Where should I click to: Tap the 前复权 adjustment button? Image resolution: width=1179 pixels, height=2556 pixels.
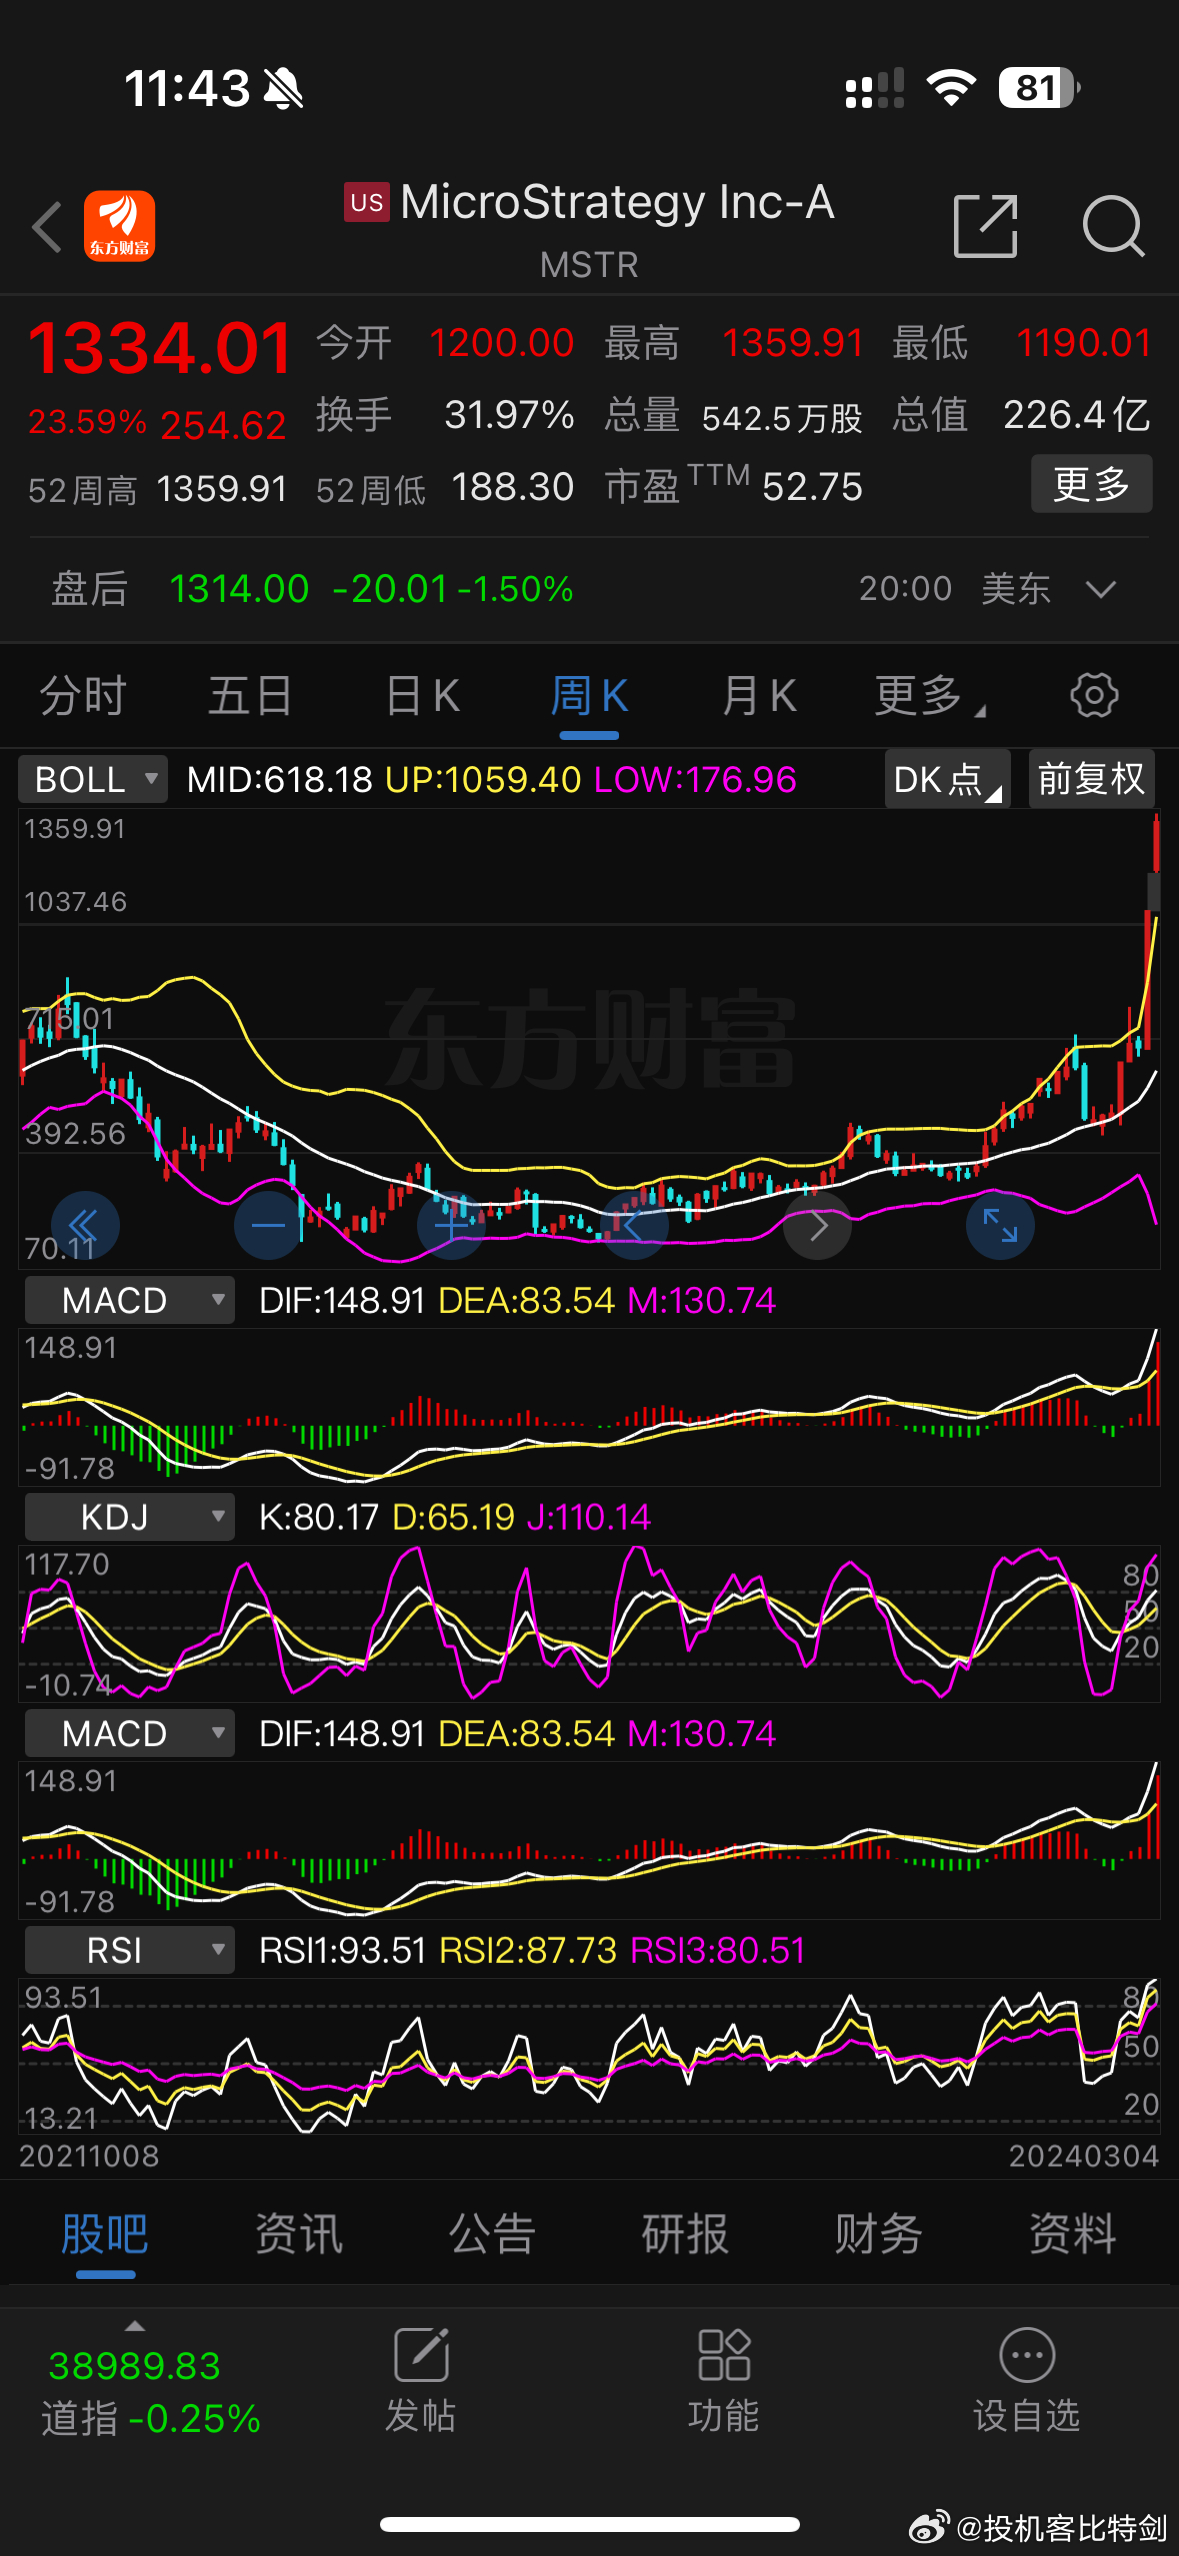click(x=1091, y=779)
